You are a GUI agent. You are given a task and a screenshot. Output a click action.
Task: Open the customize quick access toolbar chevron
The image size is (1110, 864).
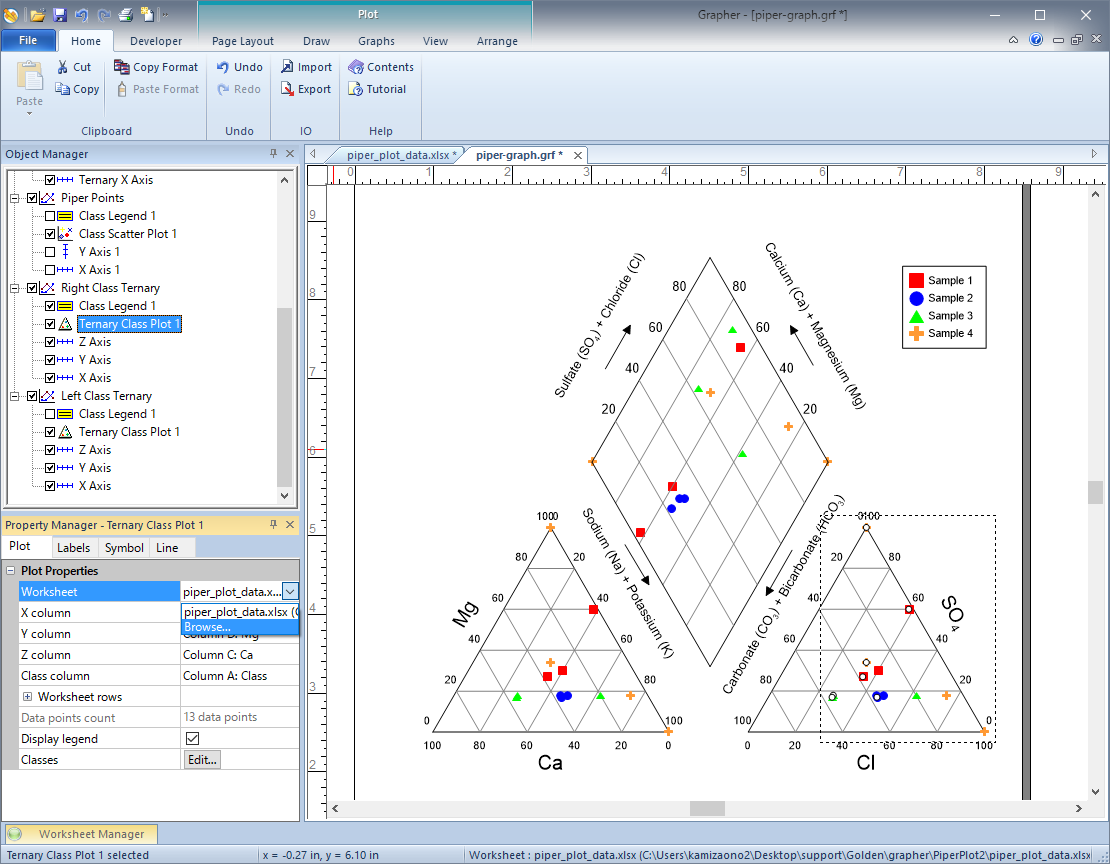(165, 14)
